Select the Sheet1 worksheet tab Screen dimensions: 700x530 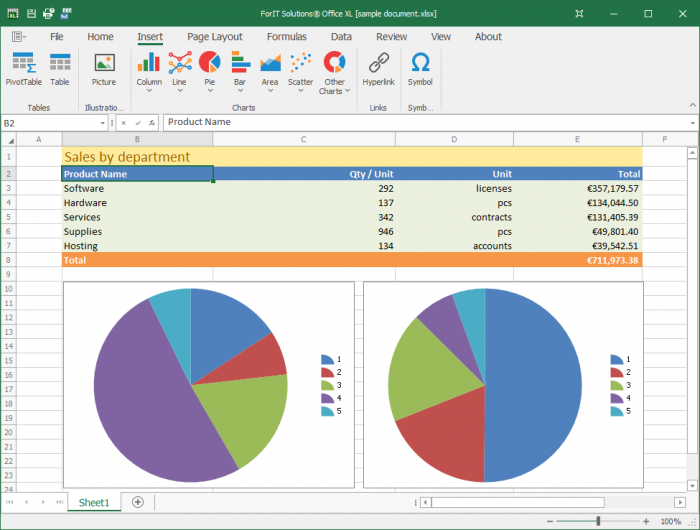coord(94,501)
